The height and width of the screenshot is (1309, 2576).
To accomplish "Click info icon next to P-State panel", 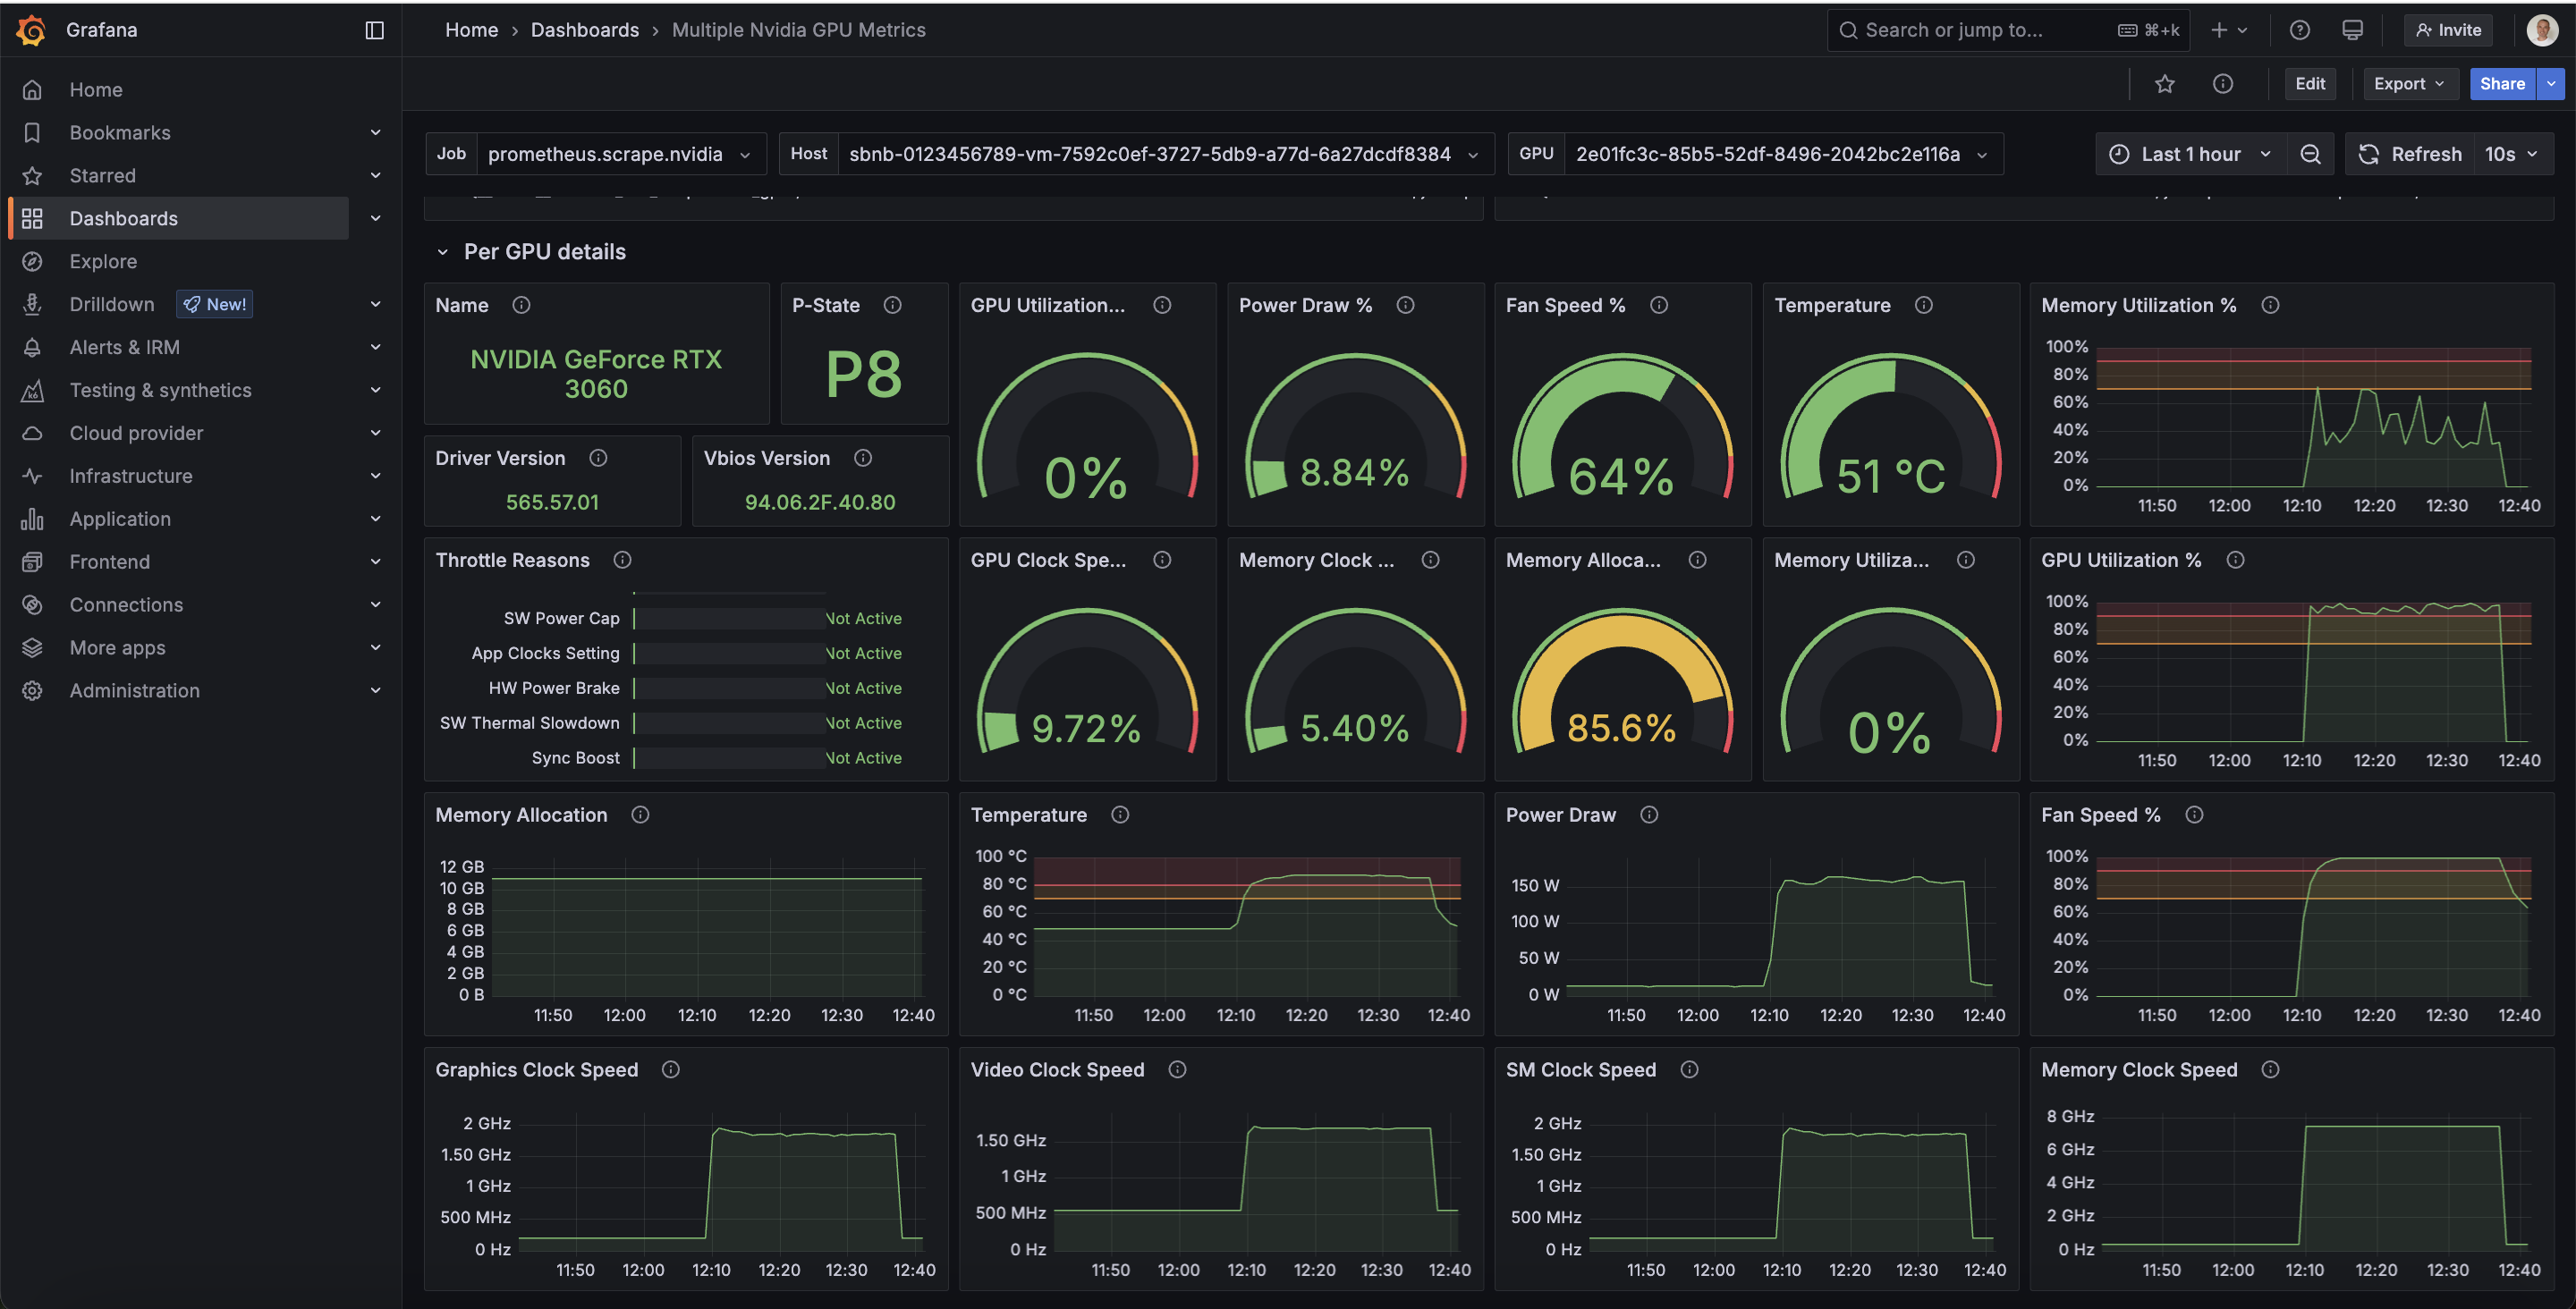I will [x=892, y=305].
